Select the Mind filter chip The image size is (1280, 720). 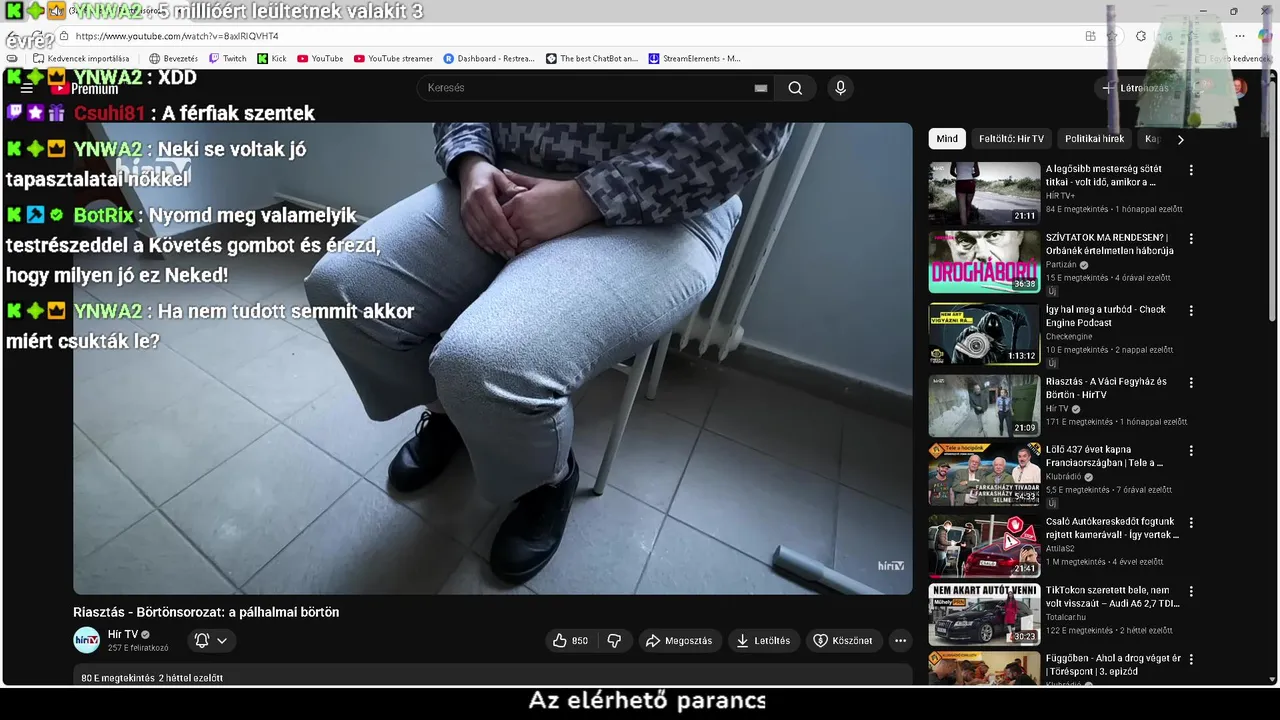[x=947, y=139]
